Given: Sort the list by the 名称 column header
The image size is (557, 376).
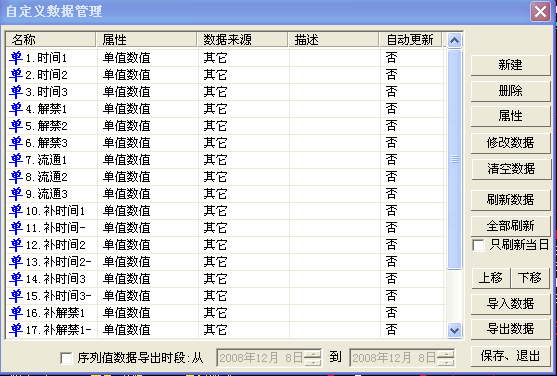Looking at the screenshot, I should [x=51, y=40].
